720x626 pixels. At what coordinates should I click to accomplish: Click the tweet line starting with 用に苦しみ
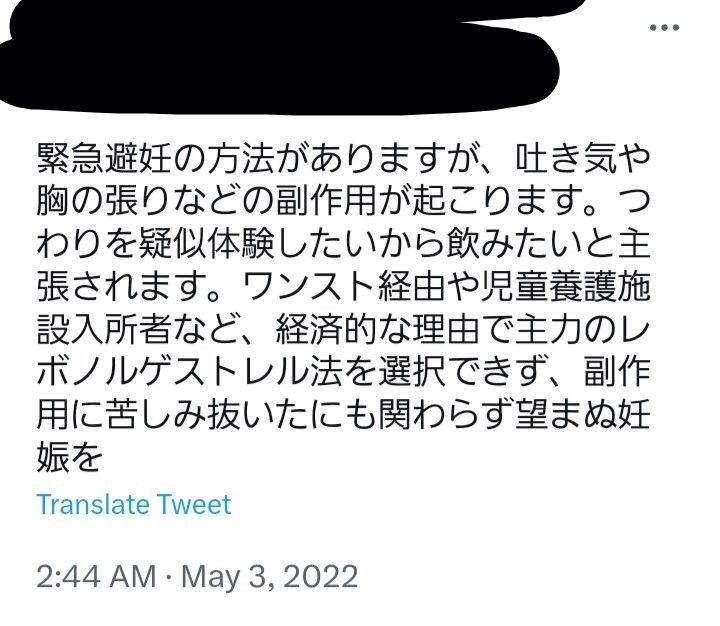(343, 414)
